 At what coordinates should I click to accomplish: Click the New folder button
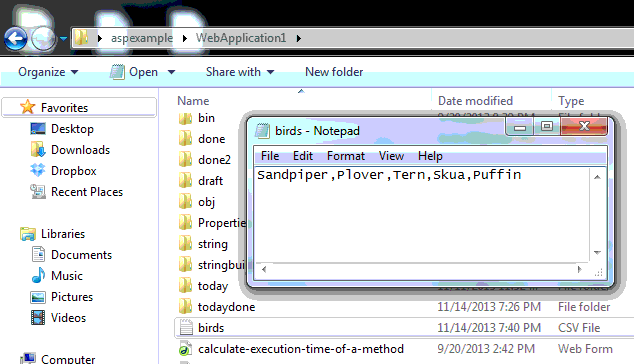click(334, 72)
